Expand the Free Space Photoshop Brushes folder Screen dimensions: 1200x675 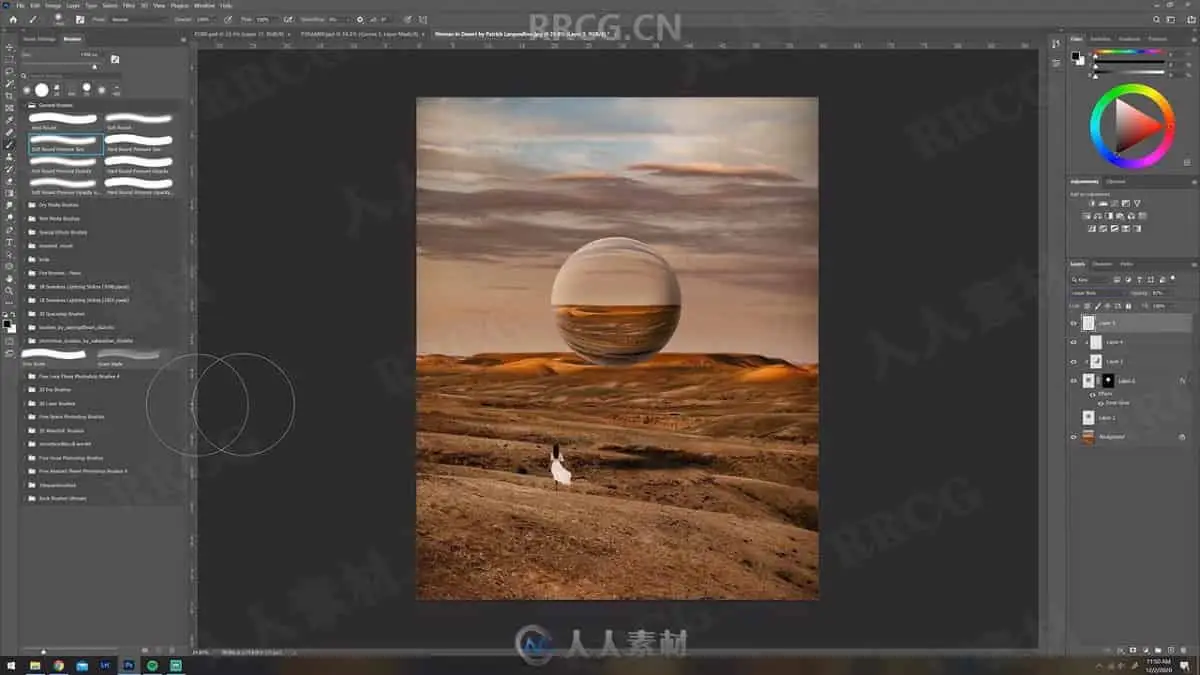click(25, 416)
